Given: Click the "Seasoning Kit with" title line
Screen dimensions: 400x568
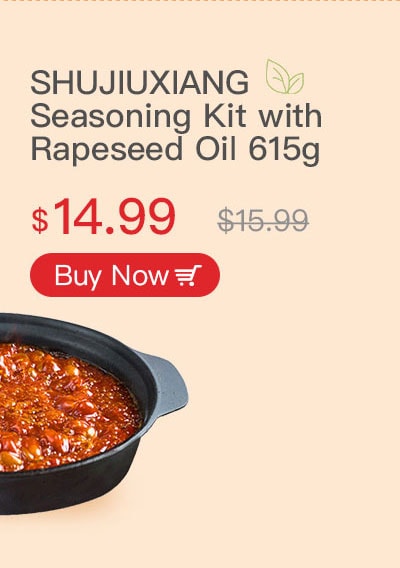Looking at the screenshot, I should point(176,116).
